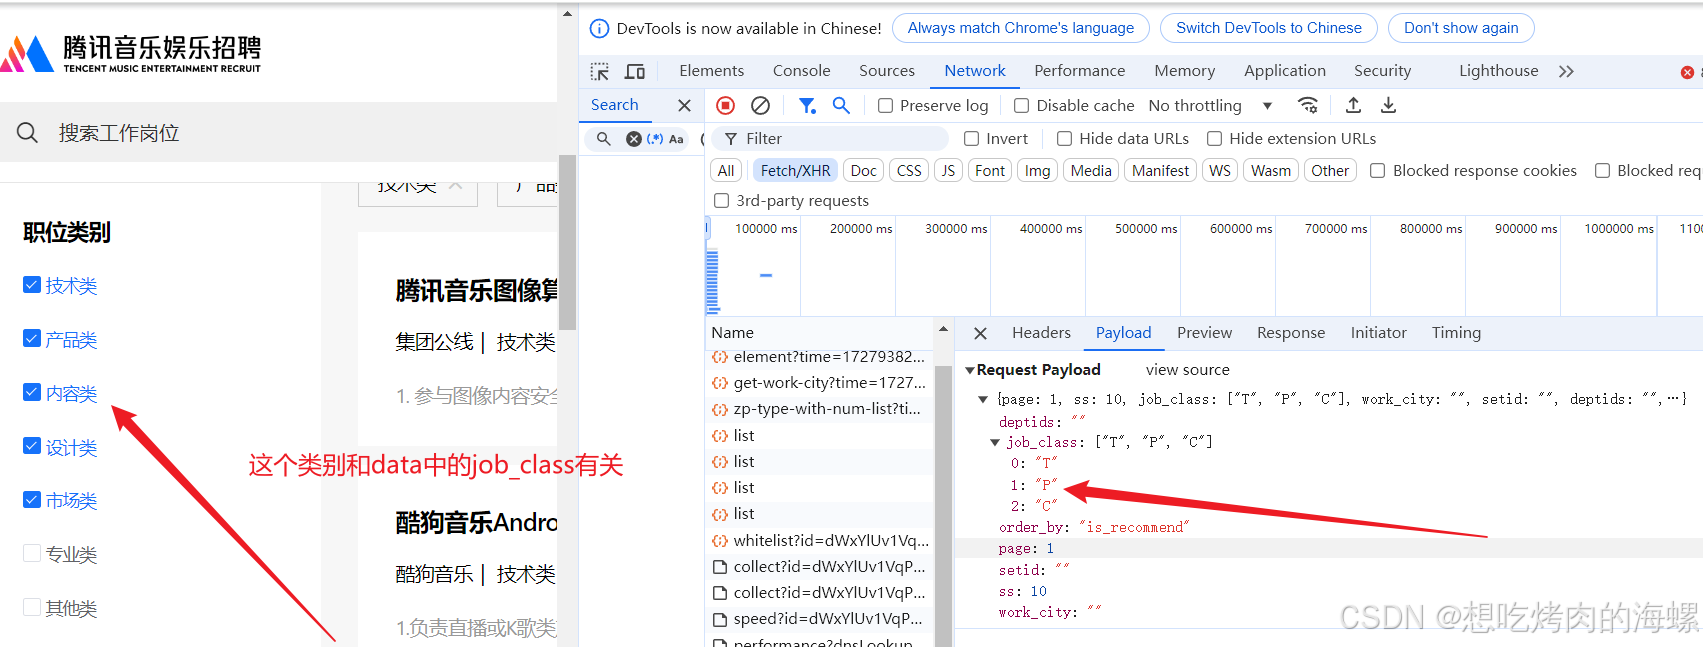Collapse the job_class array
The height and width of the screenshot is (647, 1703).
coord(995,442)
